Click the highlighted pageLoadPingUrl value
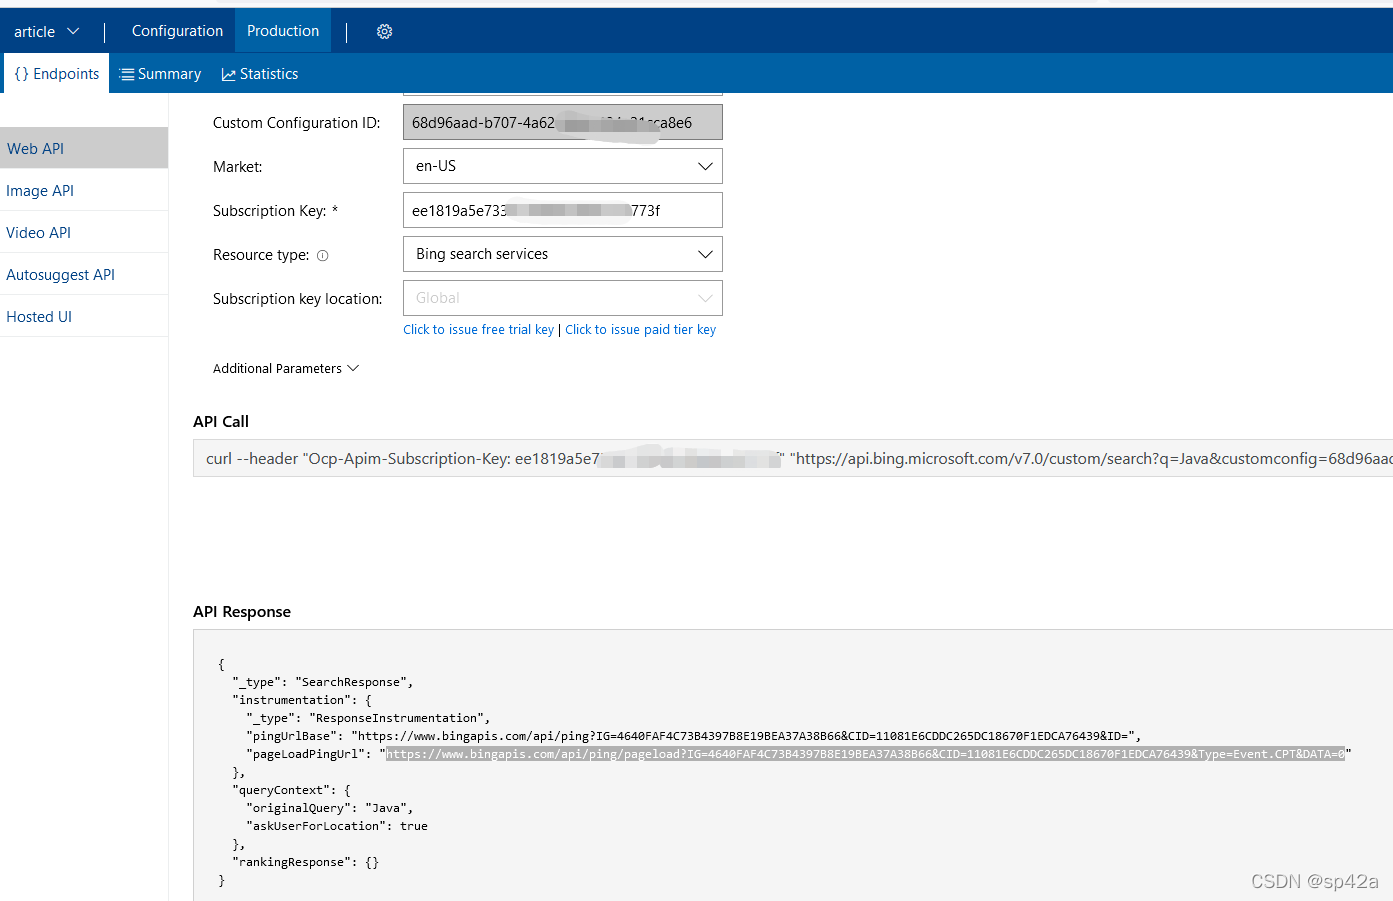The width and height of the screenshot is (1393, 901). tap(866, 754)
